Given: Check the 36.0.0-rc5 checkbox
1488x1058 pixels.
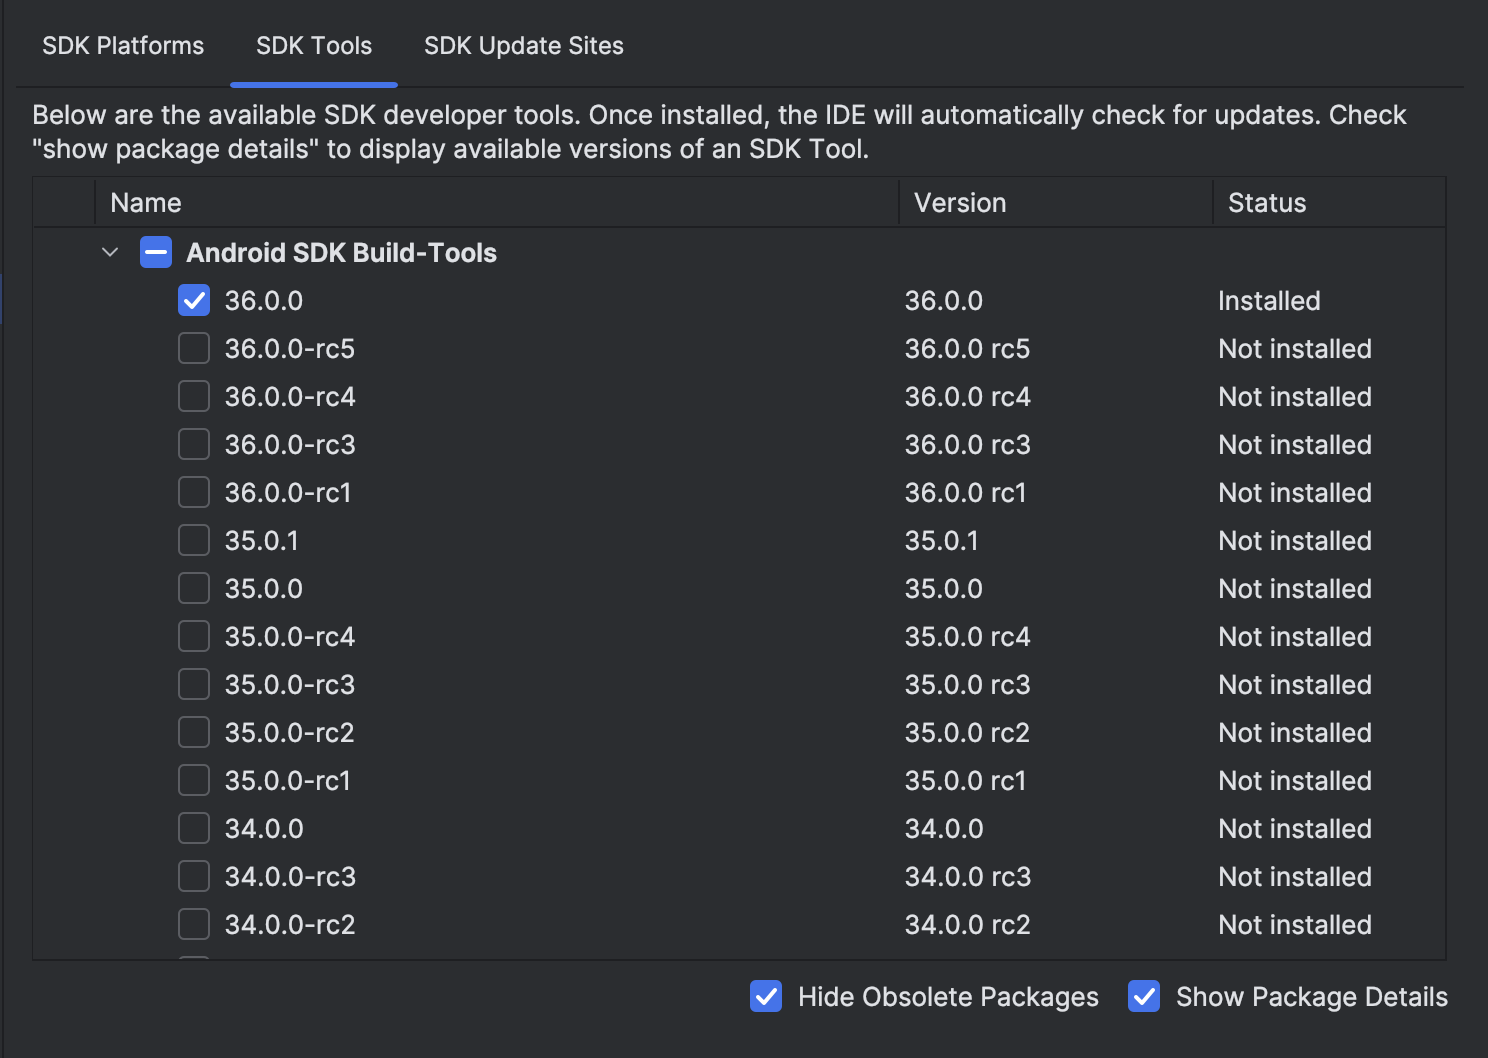Looking at the screenshot, I should point(194,348).
